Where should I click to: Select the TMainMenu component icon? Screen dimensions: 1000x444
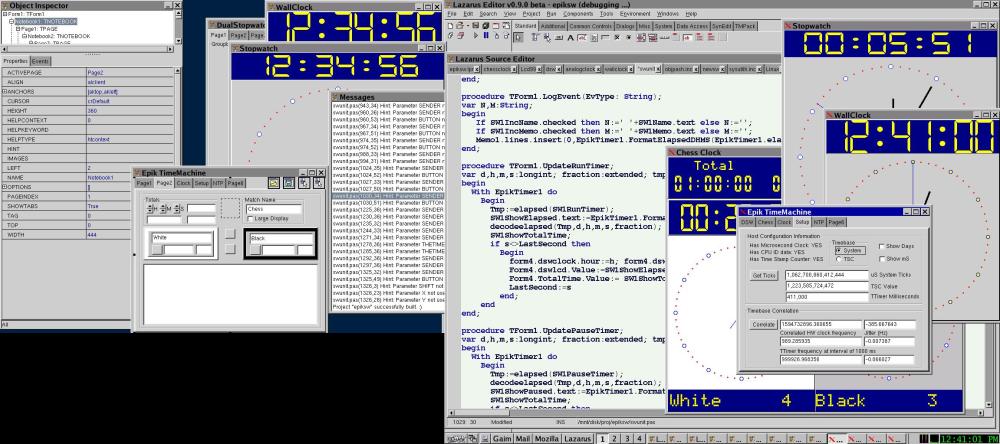pos(535,37)
